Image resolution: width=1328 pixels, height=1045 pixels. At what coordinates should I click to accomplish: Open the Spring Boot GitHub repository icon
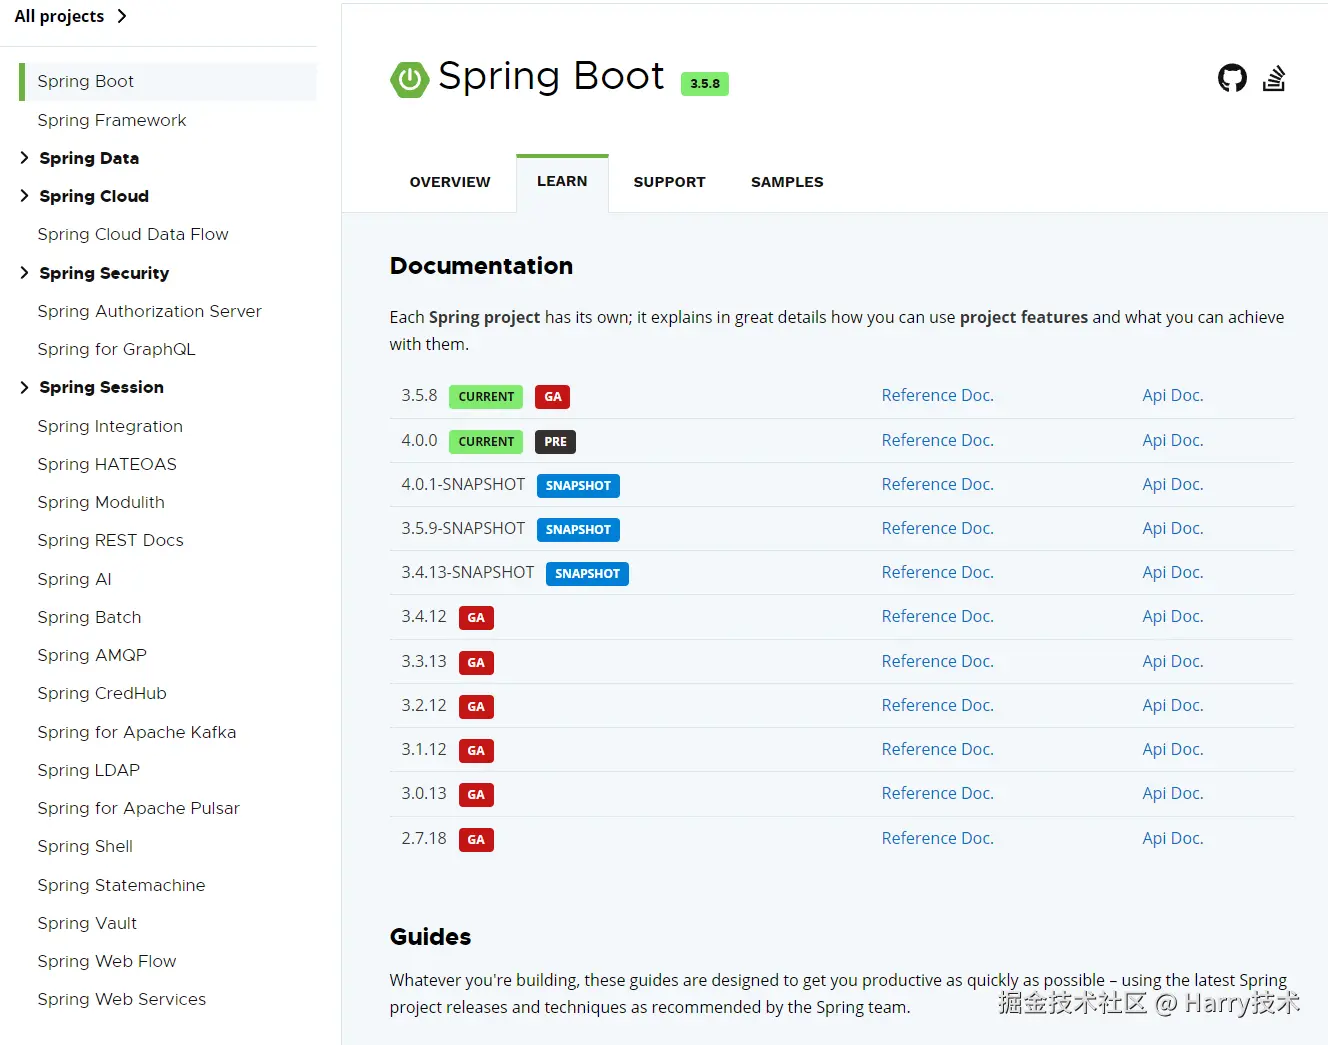(x=1232, y=78)
